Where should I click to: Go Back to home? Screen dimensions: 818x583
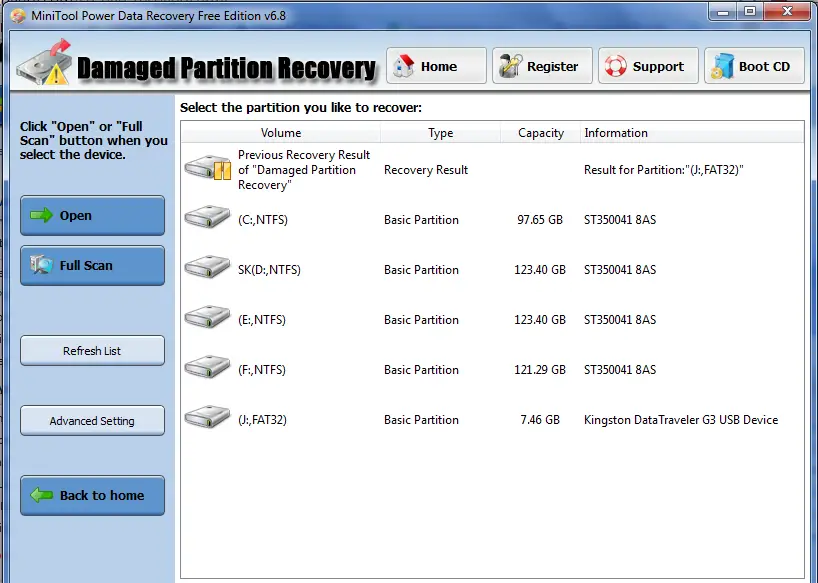point(92,495)
